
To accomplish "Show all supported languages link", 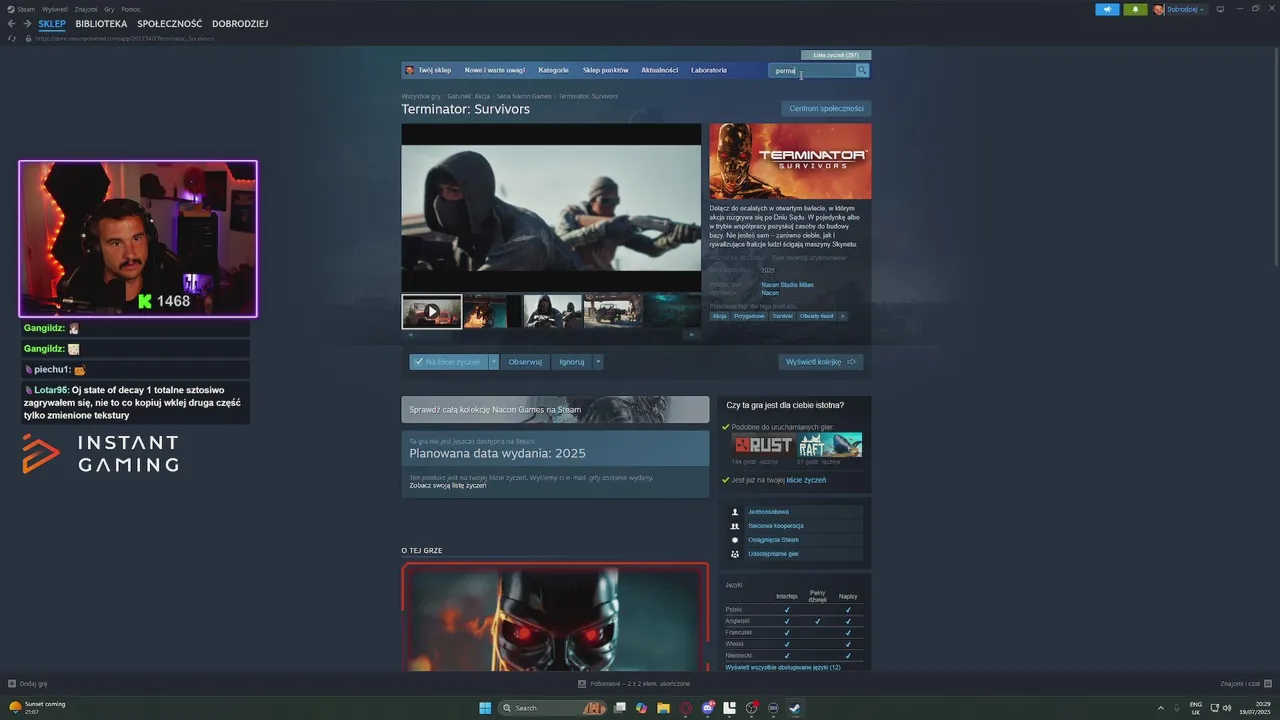I will click(x=783, y=667).
